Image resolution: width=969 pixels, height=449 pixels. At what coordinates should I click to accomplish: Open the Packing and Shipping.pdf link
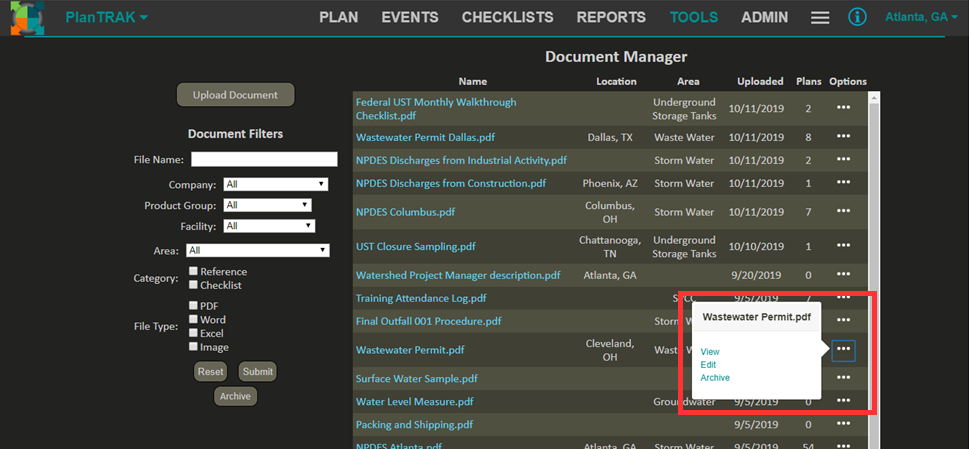[x=415, y=425]
